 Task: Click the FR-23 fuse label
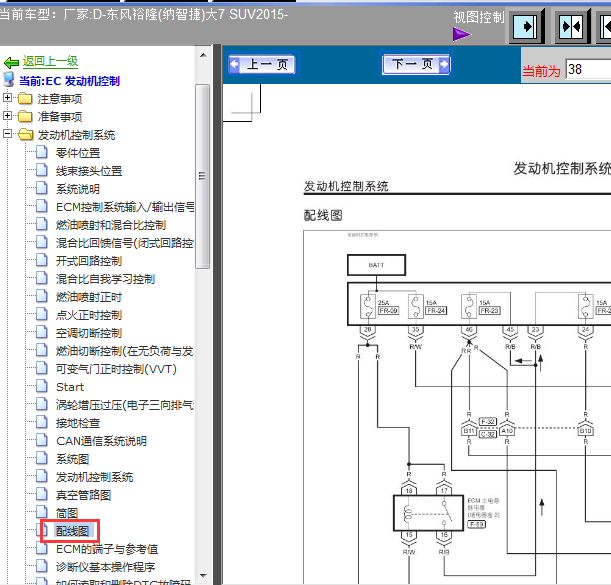(490, 311)
